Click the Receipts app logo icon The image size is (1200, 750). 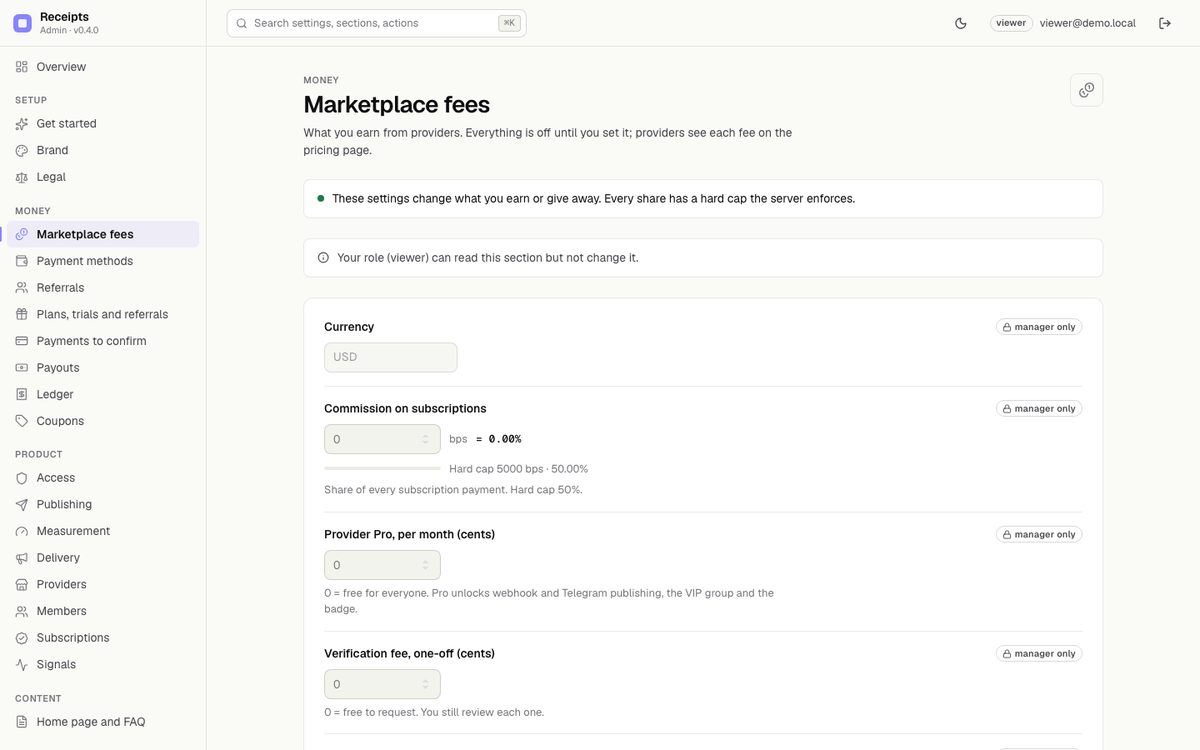click(x=22, y=23)
